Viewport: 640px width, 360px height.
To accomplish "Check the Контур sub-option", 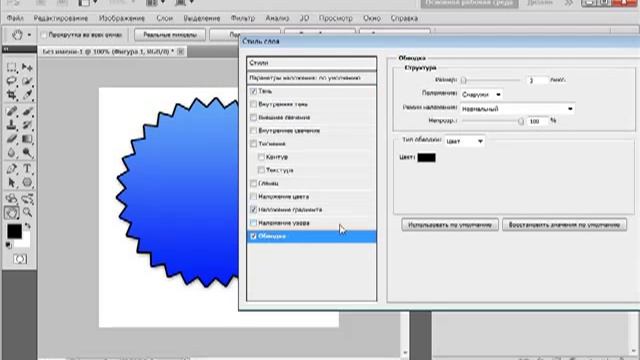I will pyautogui.click(x=261, y=157).
